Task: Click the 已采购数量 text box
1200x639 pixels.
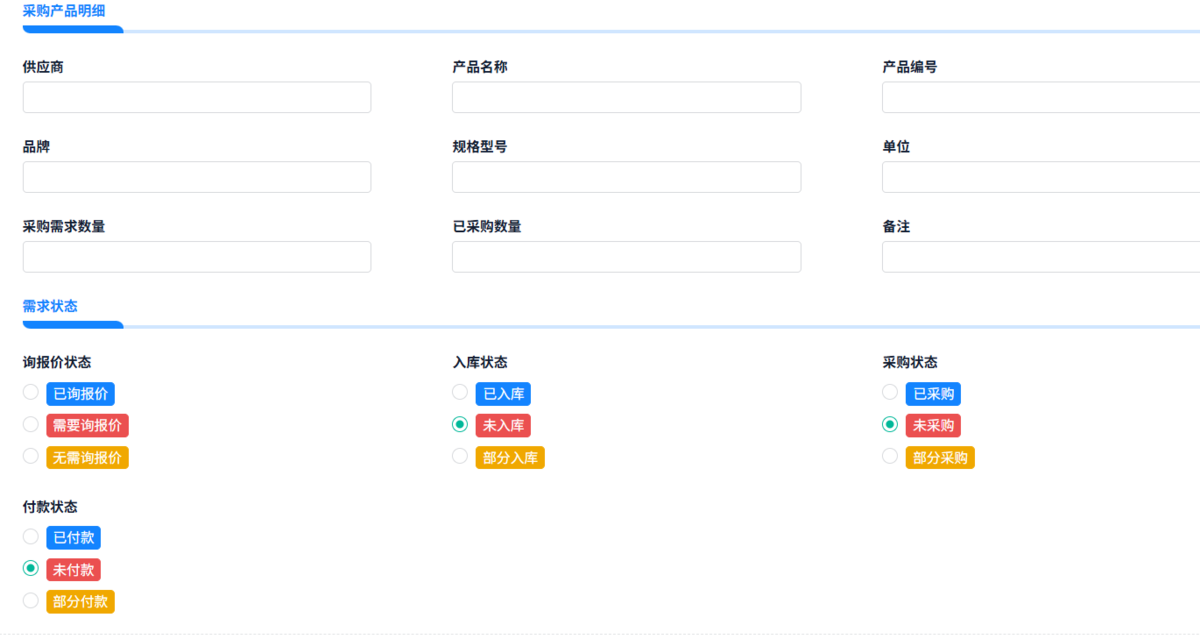Action: point(626,257)
